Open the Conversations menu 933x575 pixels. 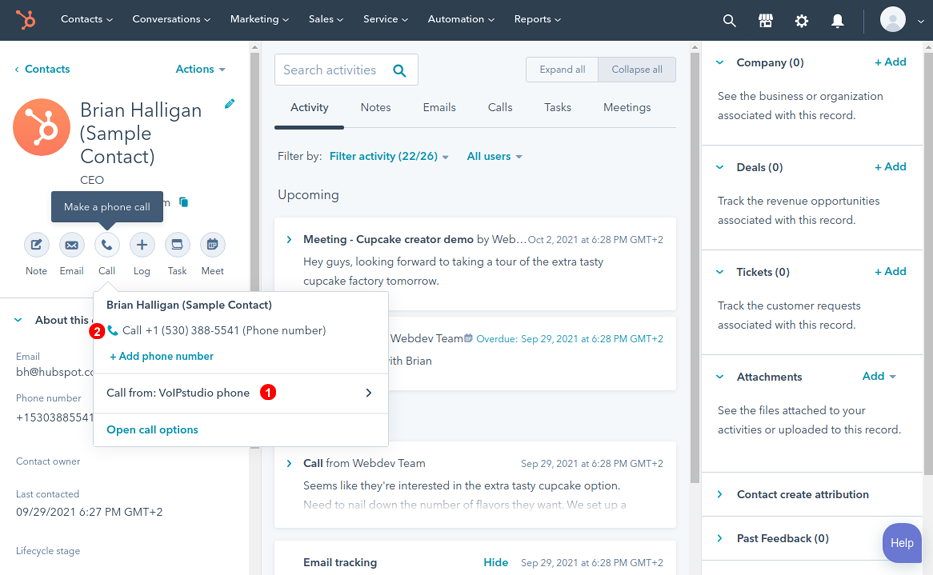(x=171, y=19)
